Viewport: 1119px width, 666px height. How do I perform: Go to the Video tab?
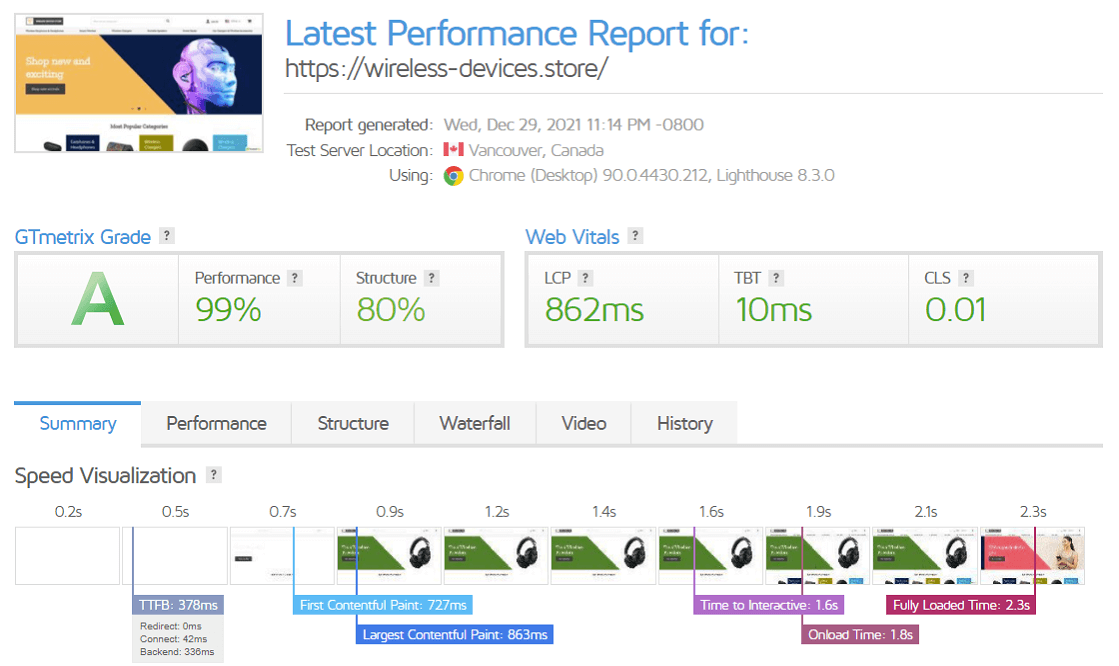(x=584, y=423)
